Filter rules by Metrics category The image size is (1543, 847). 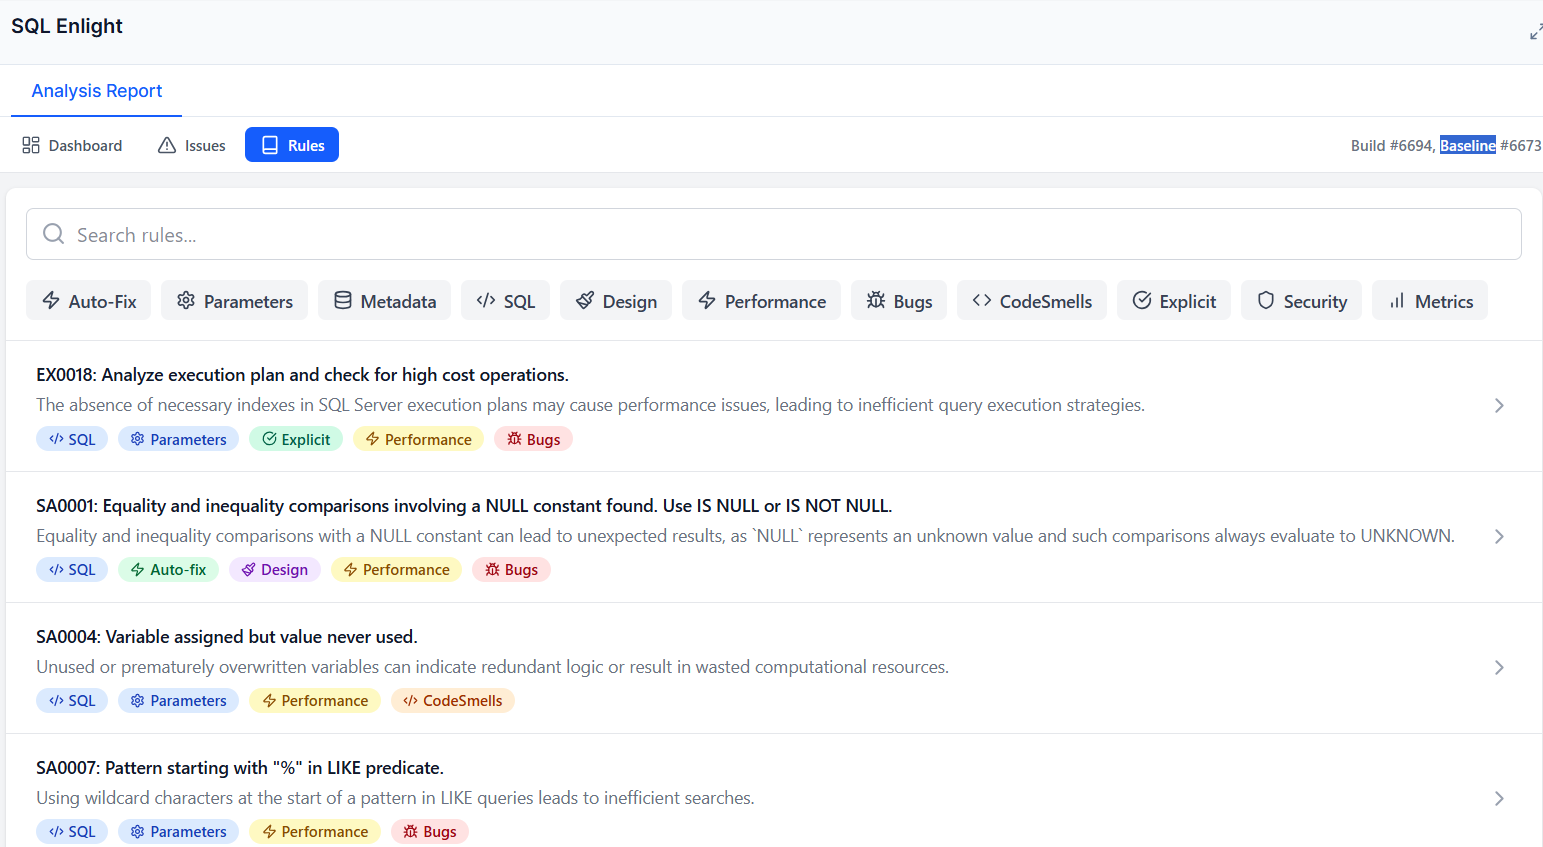[x=1431, y=300]
